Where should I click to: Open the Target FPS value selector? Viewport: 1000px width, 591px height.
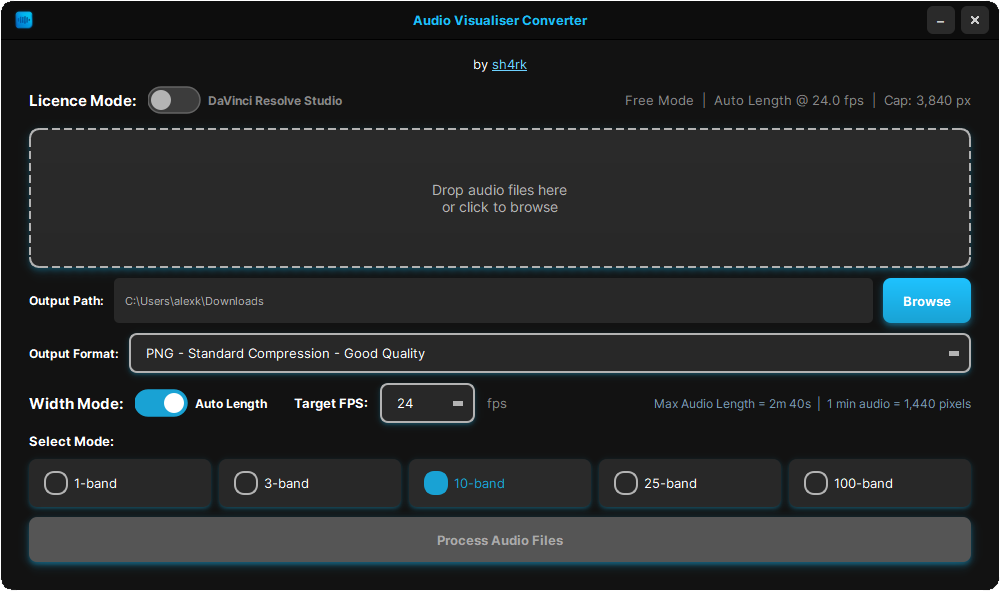pyautogui.click(x=427, y=403)
